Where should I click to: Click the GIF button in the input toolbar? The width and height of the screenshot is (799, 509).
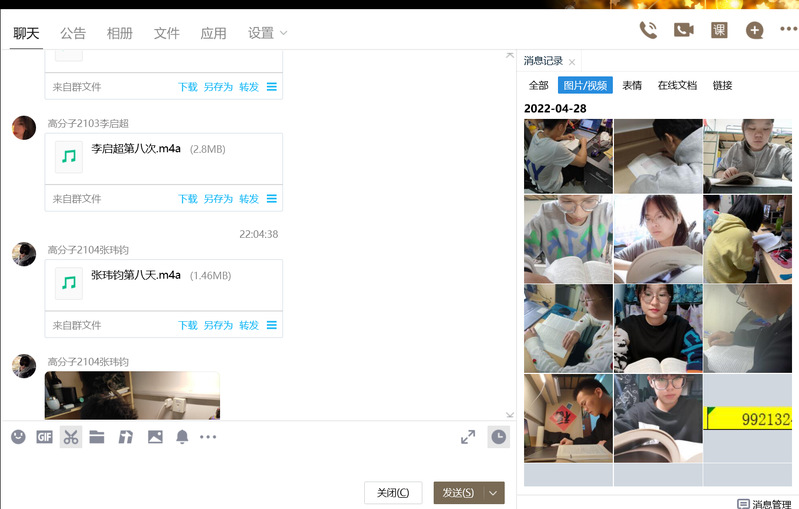pos(44,437)
